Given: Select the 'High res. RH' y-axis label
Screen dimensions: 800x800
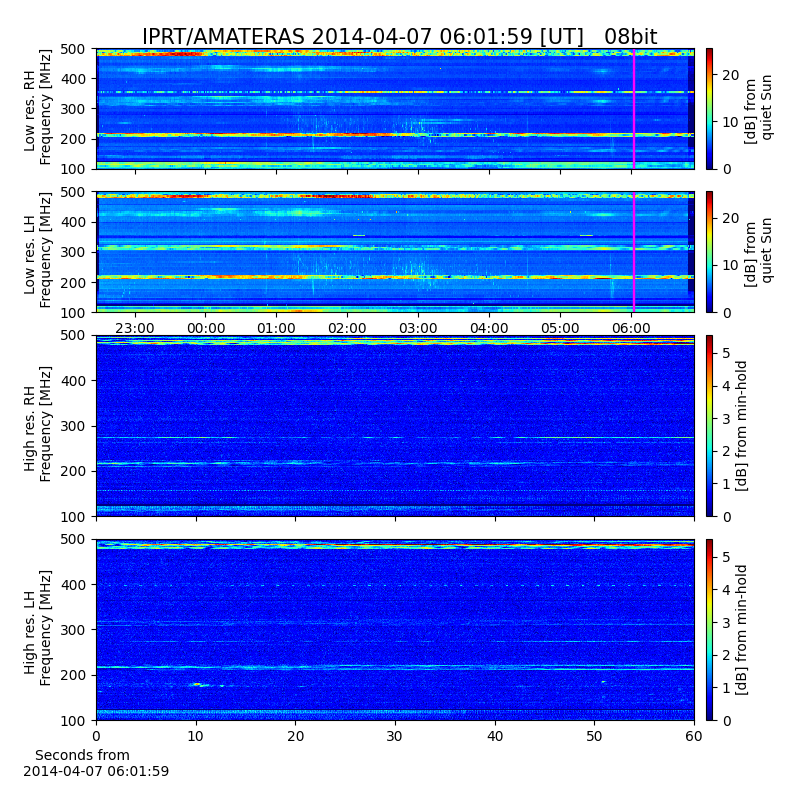Looking at the screenshot, I should point(37,426).
